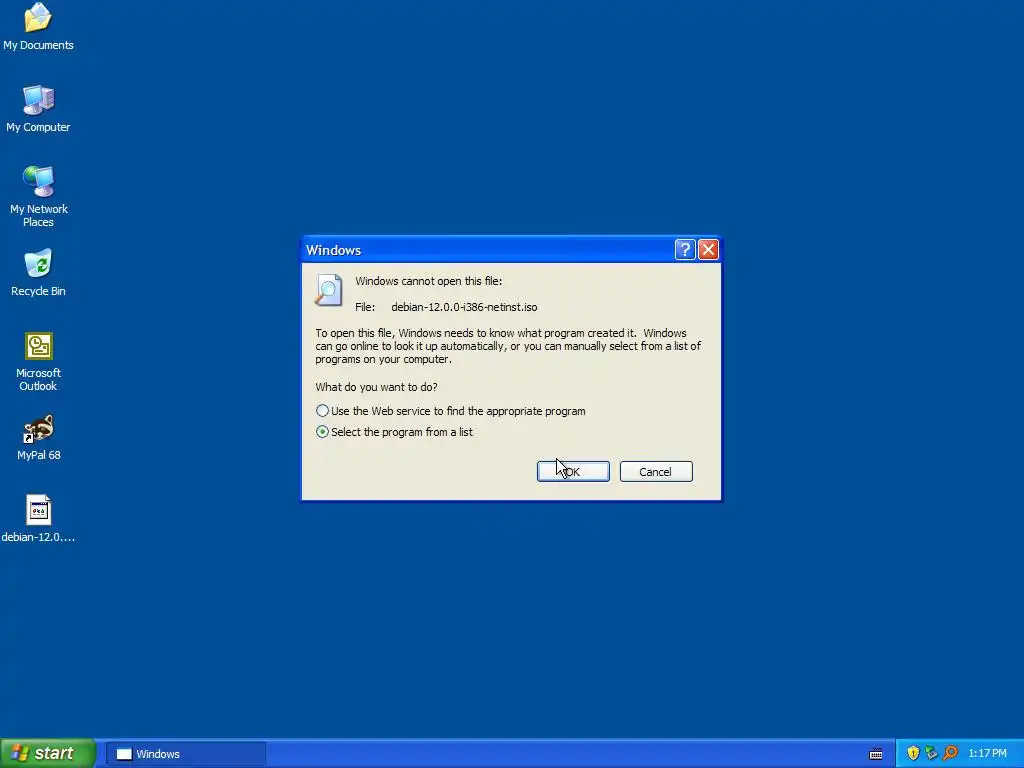The image size is (1024, 768).
Task: Select the Microsoft Outlook desktop icon
Action: (38, 361)
